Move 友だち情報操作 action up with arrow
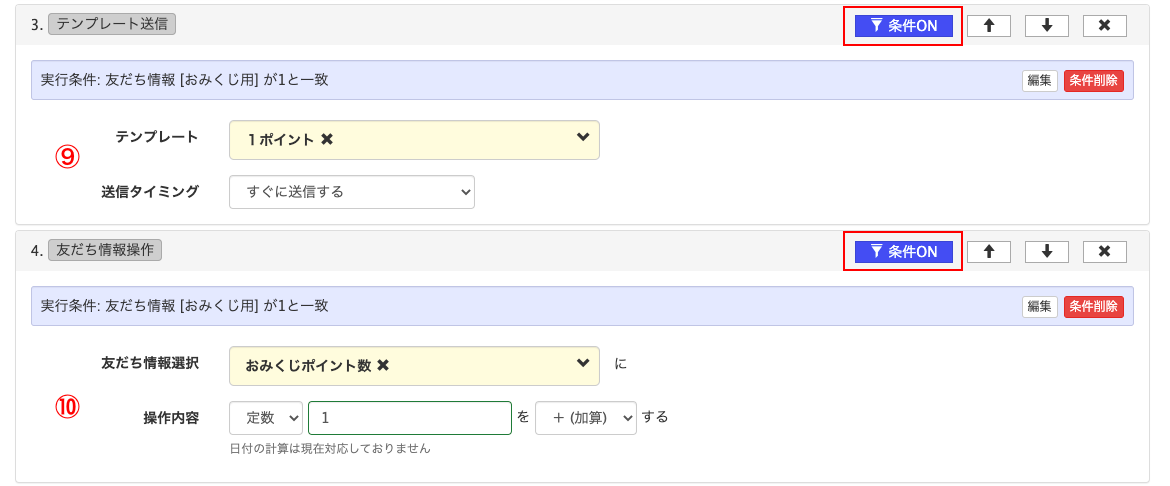The width and height of the screenshot is (1170, 486). 989,252
